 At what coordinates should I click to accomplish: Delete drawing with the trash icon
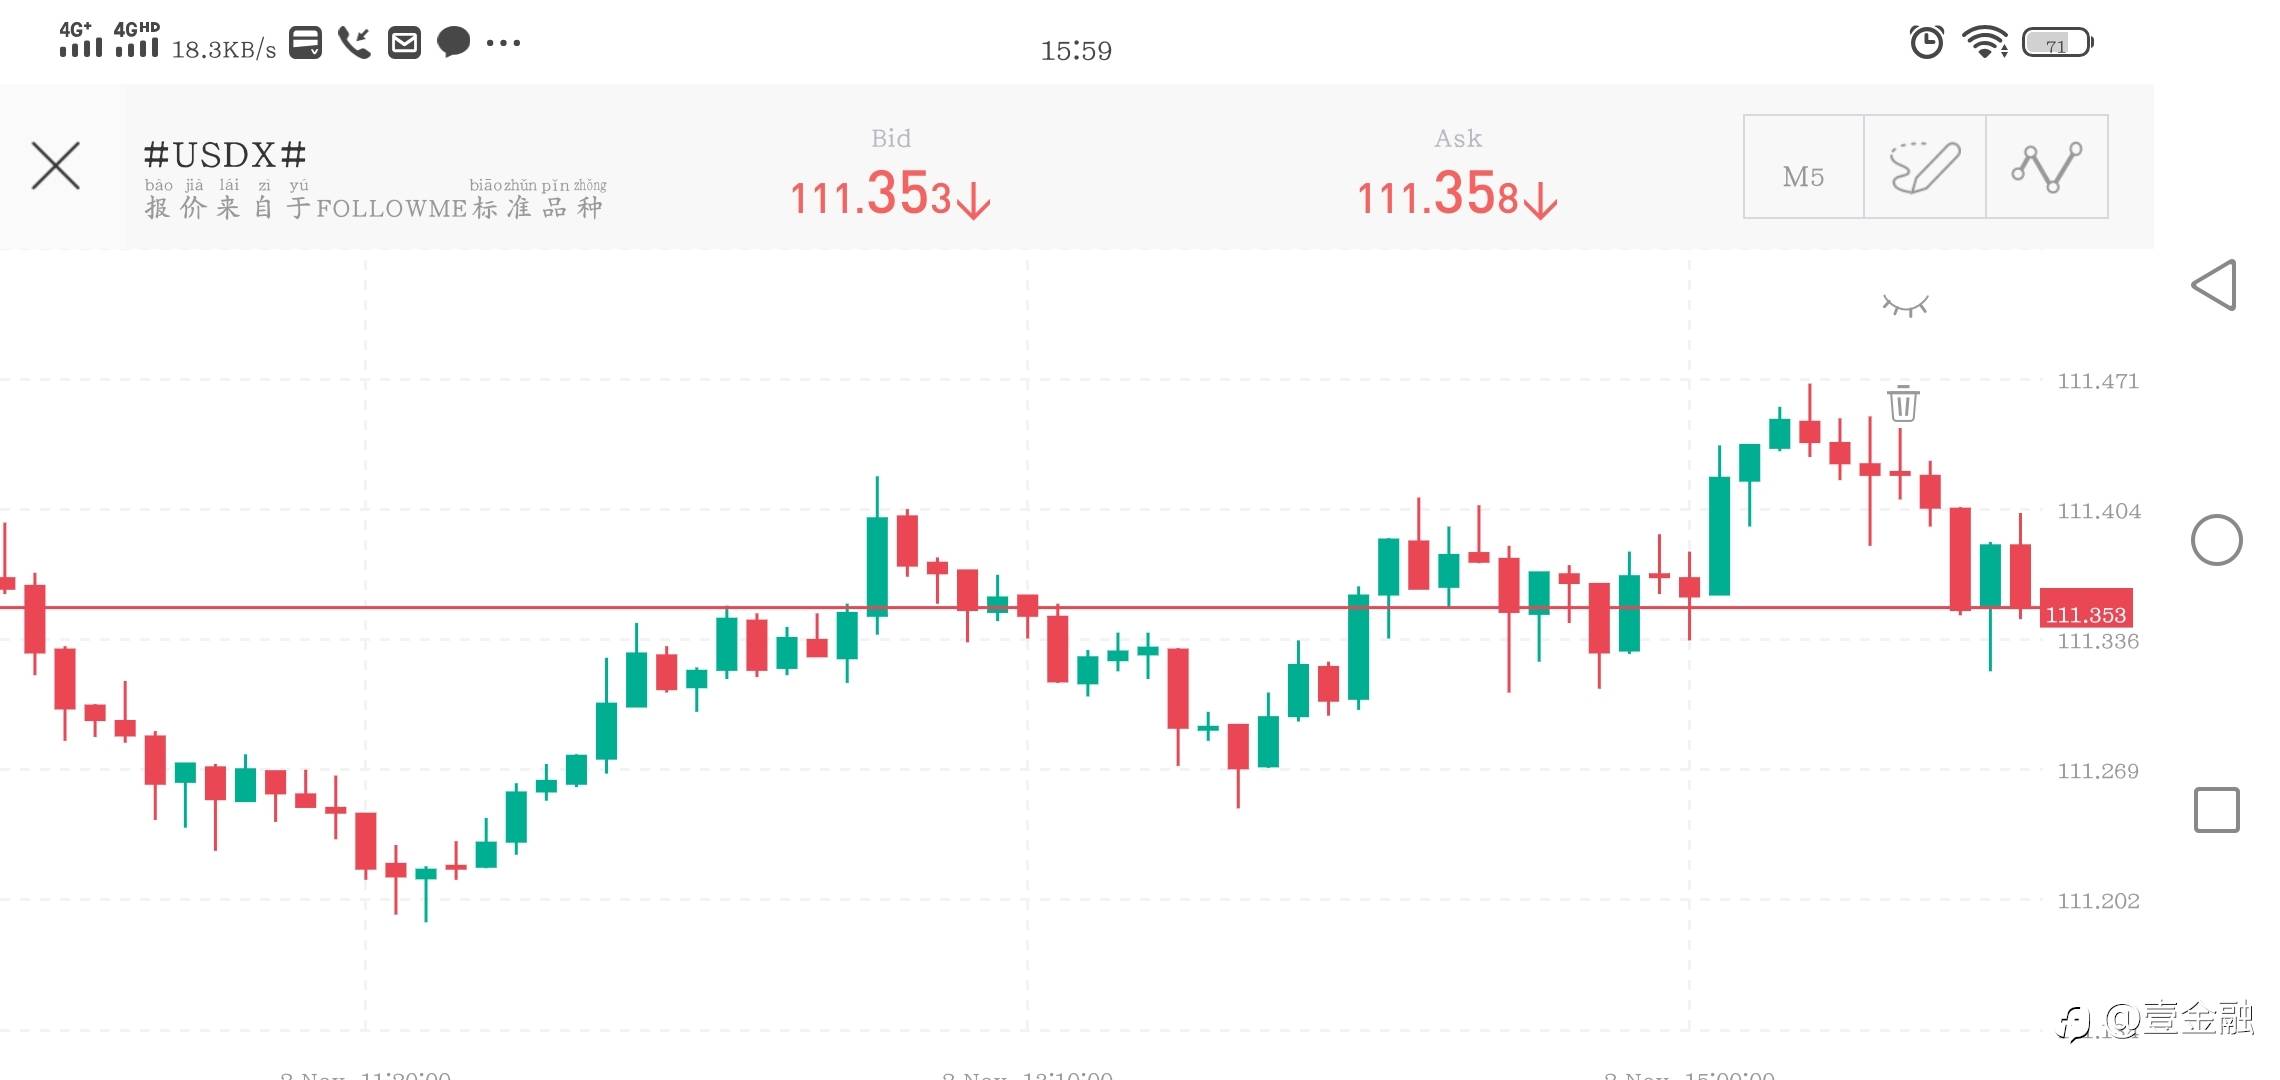click(x=1903, y=403)
